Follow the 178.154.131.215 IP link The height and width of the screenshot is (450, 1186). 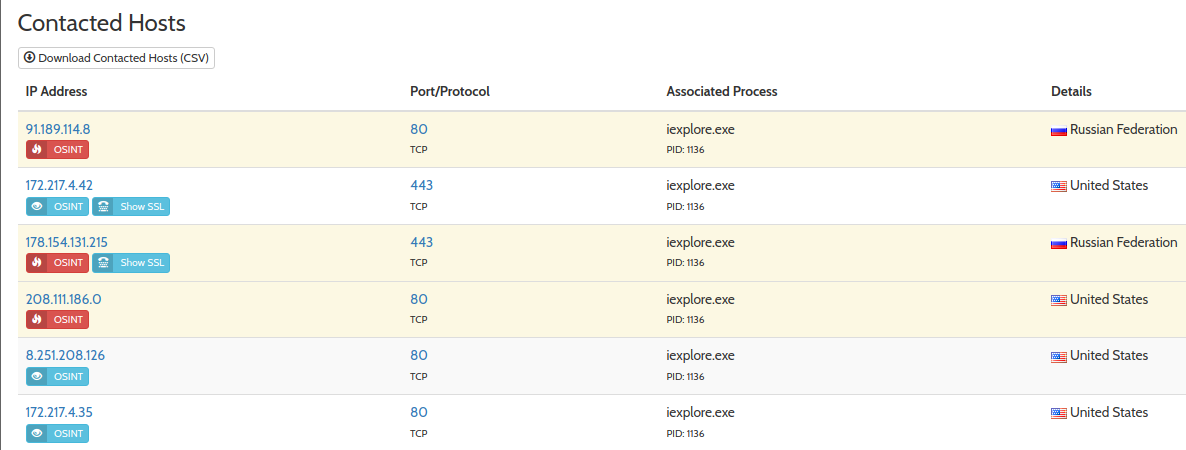pyautogui.click(x=66, y=242)
